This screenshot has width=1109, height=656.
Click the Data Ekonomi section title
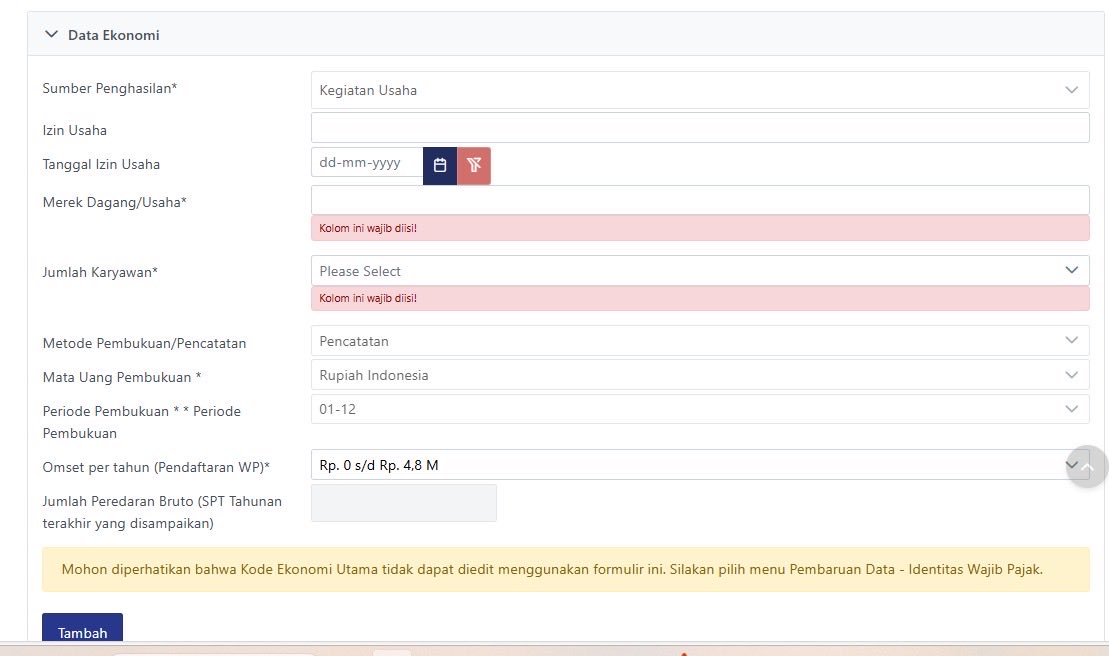pos(114,35)
